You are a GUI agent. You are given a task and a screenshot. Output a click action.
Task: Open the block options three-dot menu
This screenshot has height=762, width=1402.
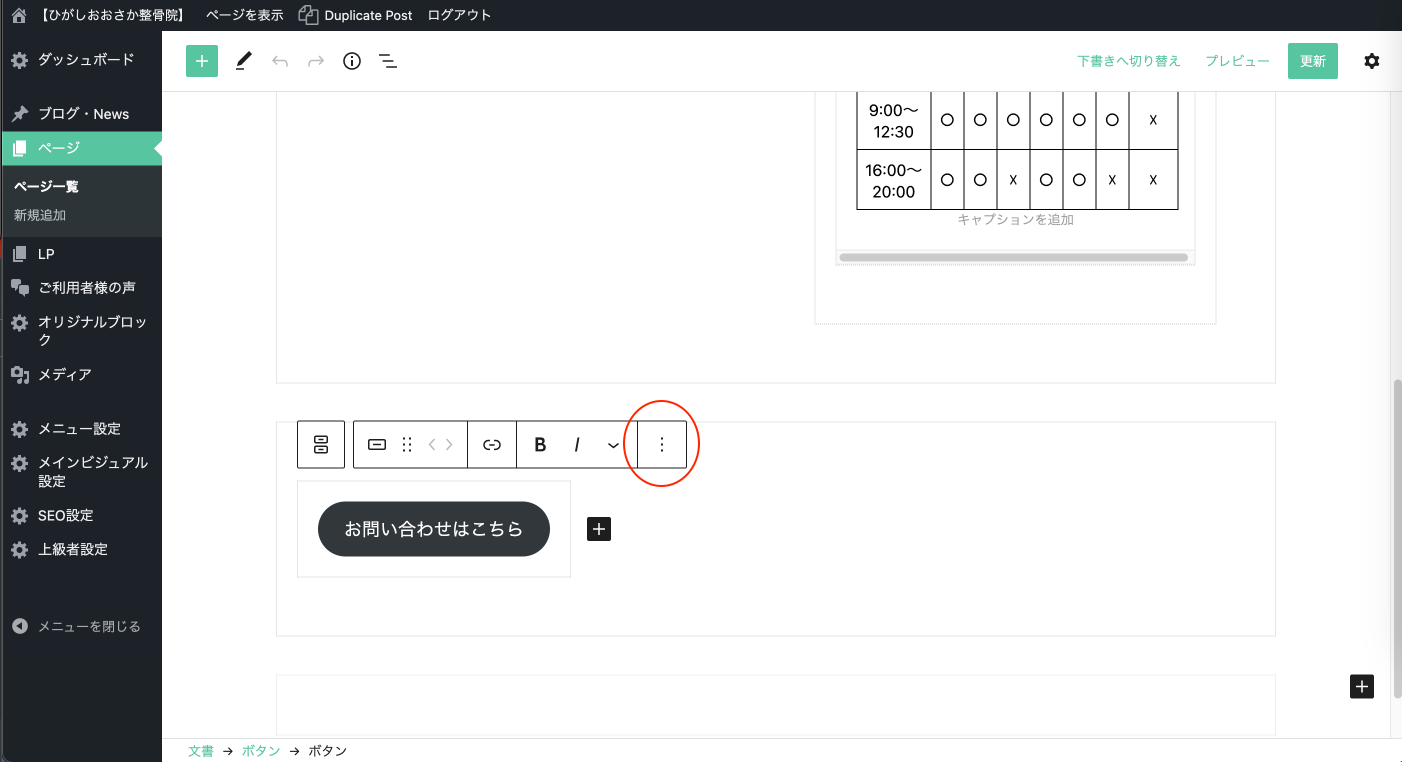(x=661, y=445)
